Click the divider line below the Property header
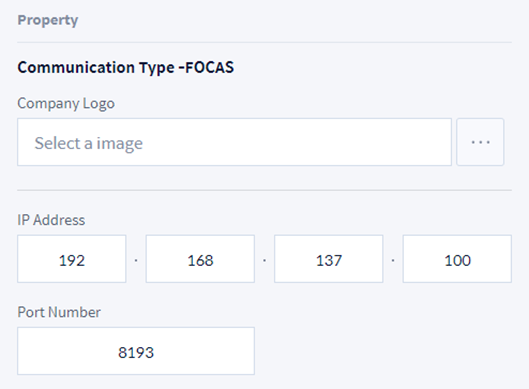 pos(264,43)
